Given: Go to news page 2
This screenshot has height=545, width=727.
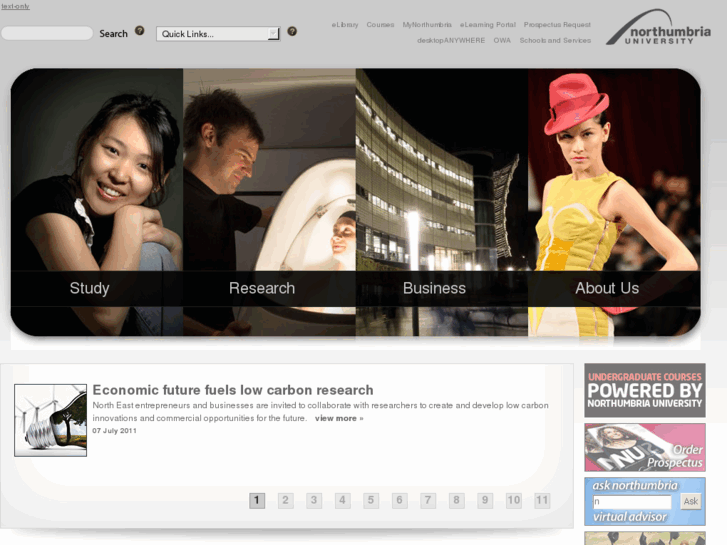Looking at the screenshot, I should [285, 500].
